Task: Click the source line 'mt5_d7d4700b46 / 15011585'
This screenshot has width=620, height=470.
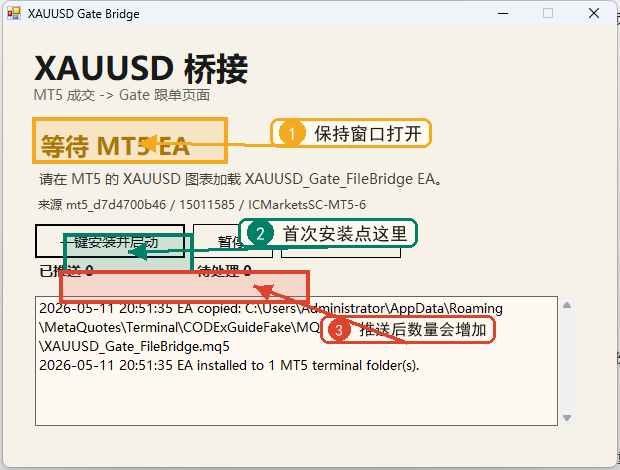Action: click(202, 205)
